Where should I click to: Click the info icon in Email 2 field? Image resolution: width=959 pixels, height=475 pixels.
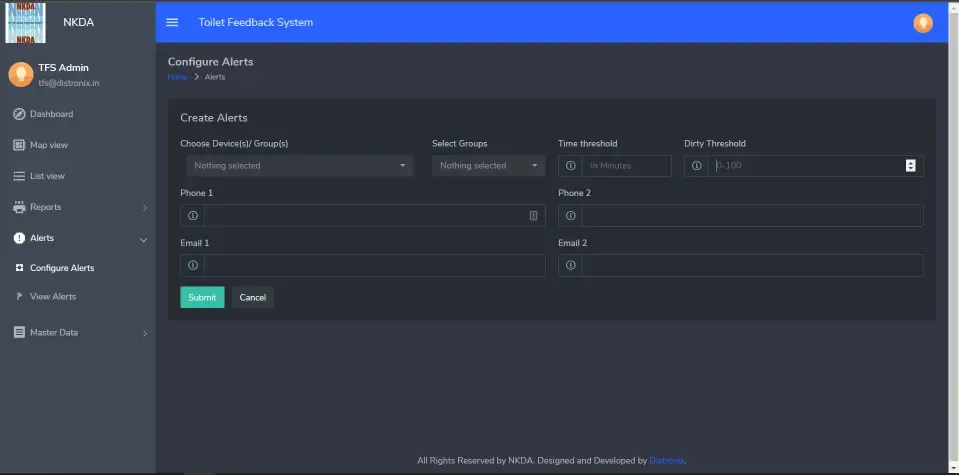point(570,266)
